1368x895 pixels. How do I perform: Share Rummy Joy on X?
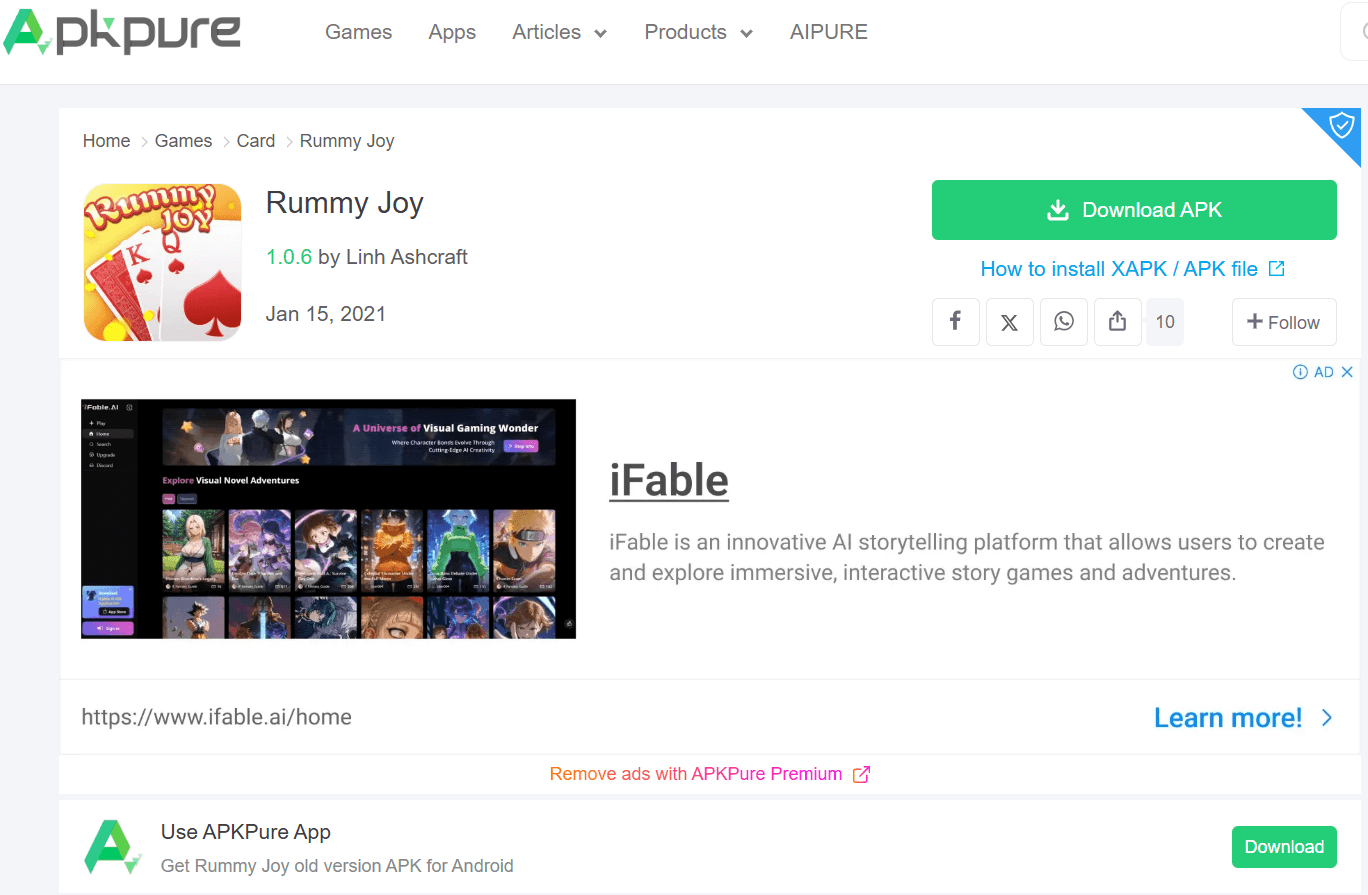[1010, 322]
